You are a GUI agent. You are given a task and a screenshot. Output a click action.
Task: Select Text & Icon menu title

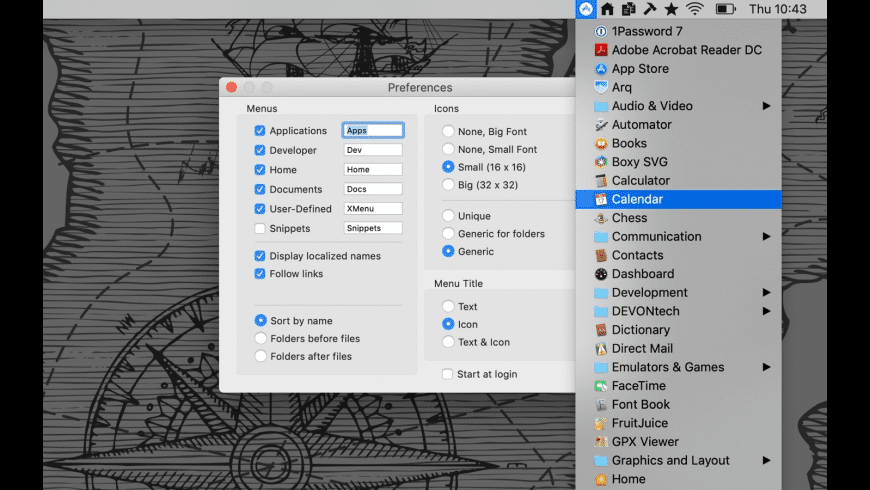point(448,342)
